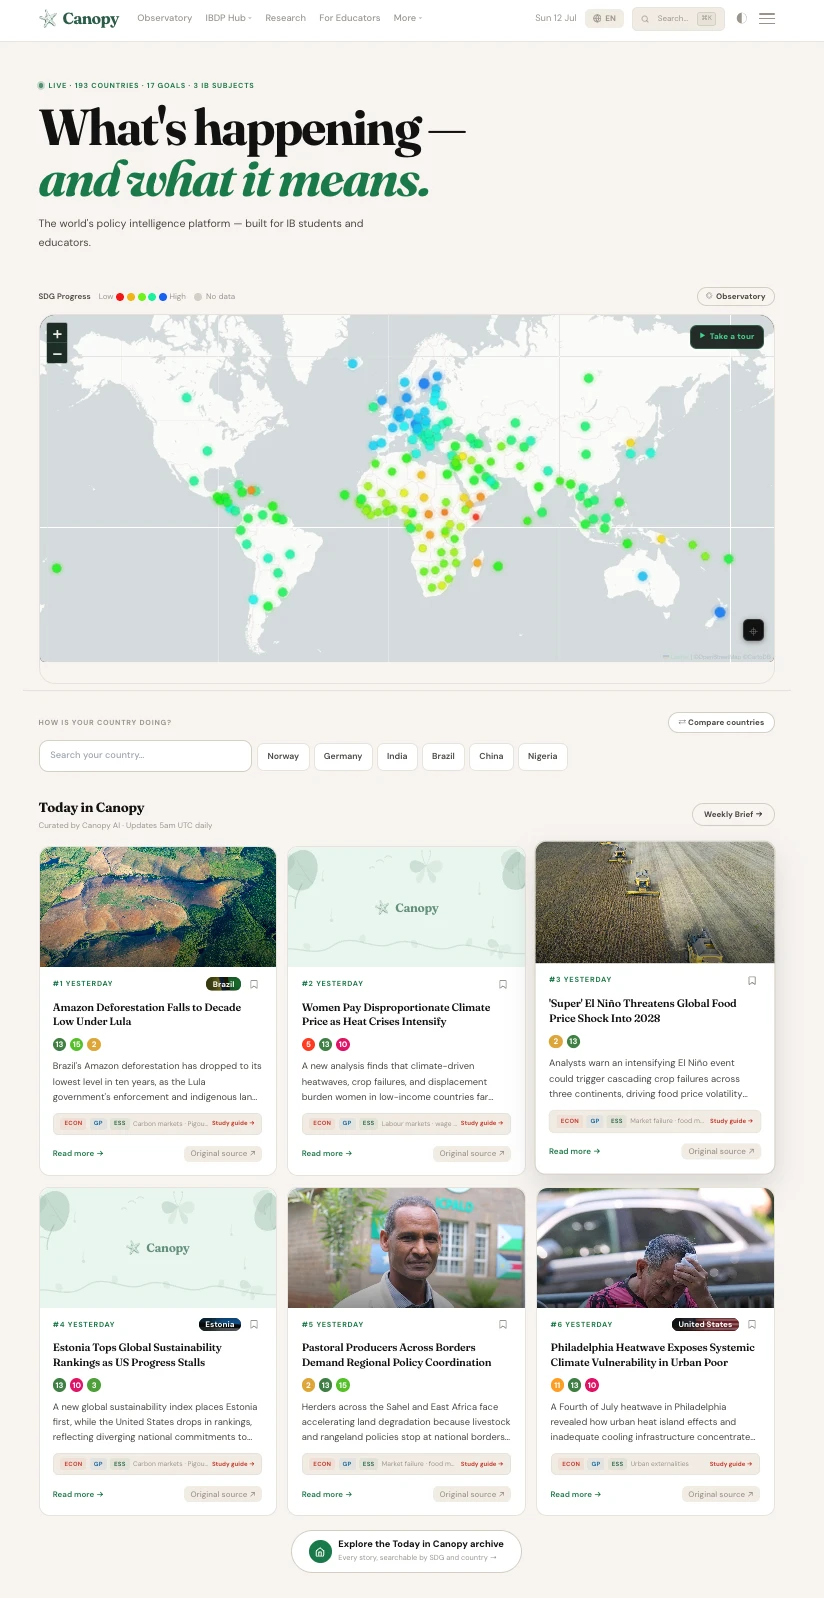Click the map locate crosshair button
The image size is (824, 1598).
[x=753, y=630]
